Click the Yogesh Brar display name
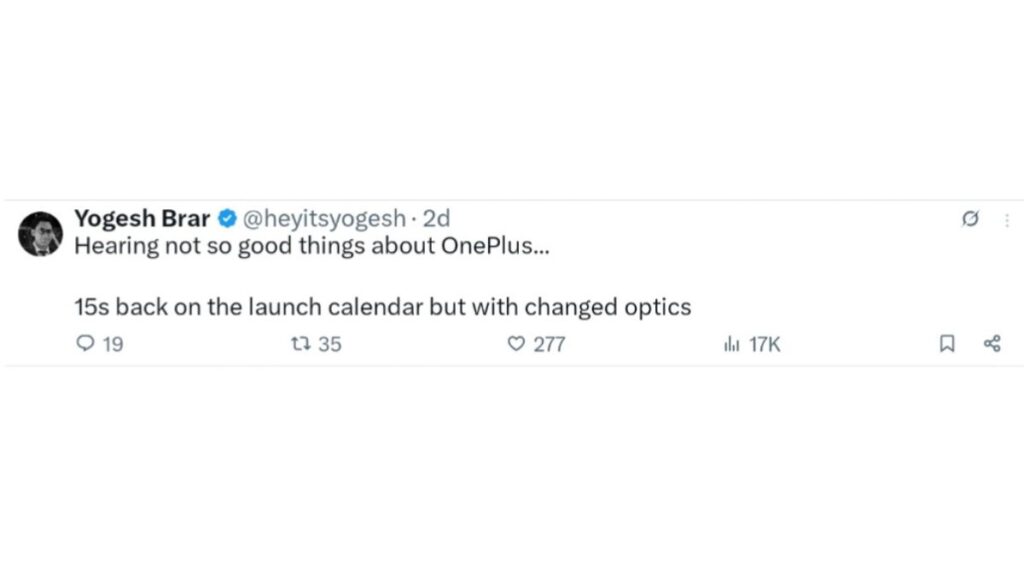This screenshot has height=585, width=1024. point(141,219)
